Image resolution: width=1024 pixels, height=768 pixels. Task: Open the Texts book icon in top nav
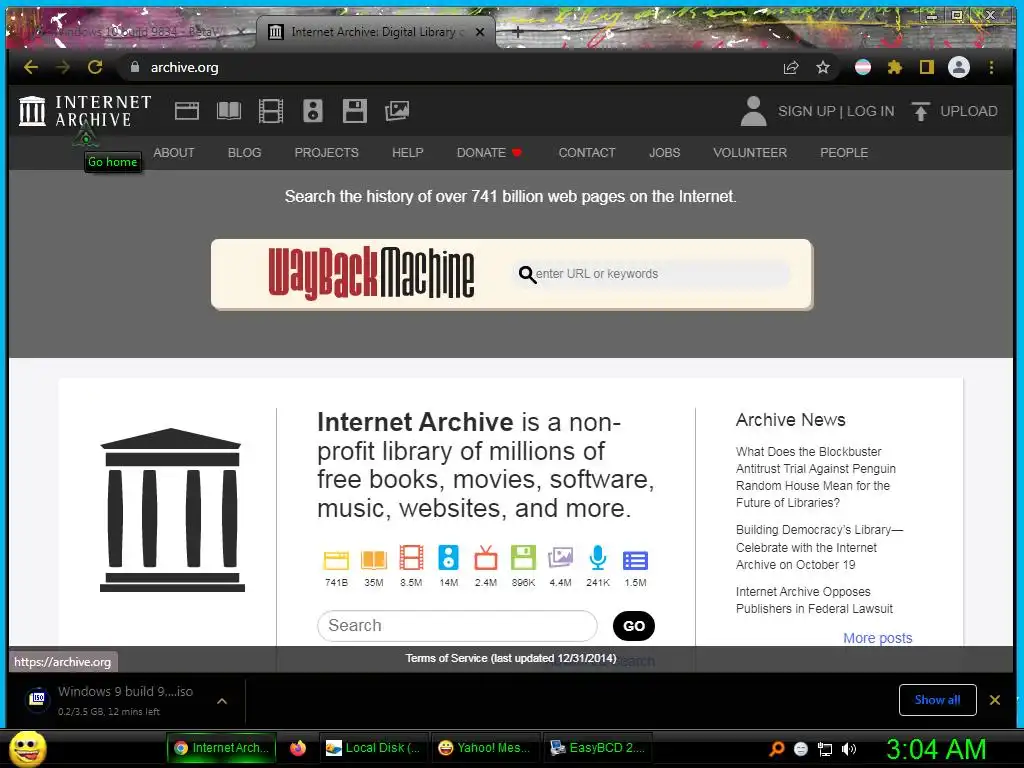point(229,111)
